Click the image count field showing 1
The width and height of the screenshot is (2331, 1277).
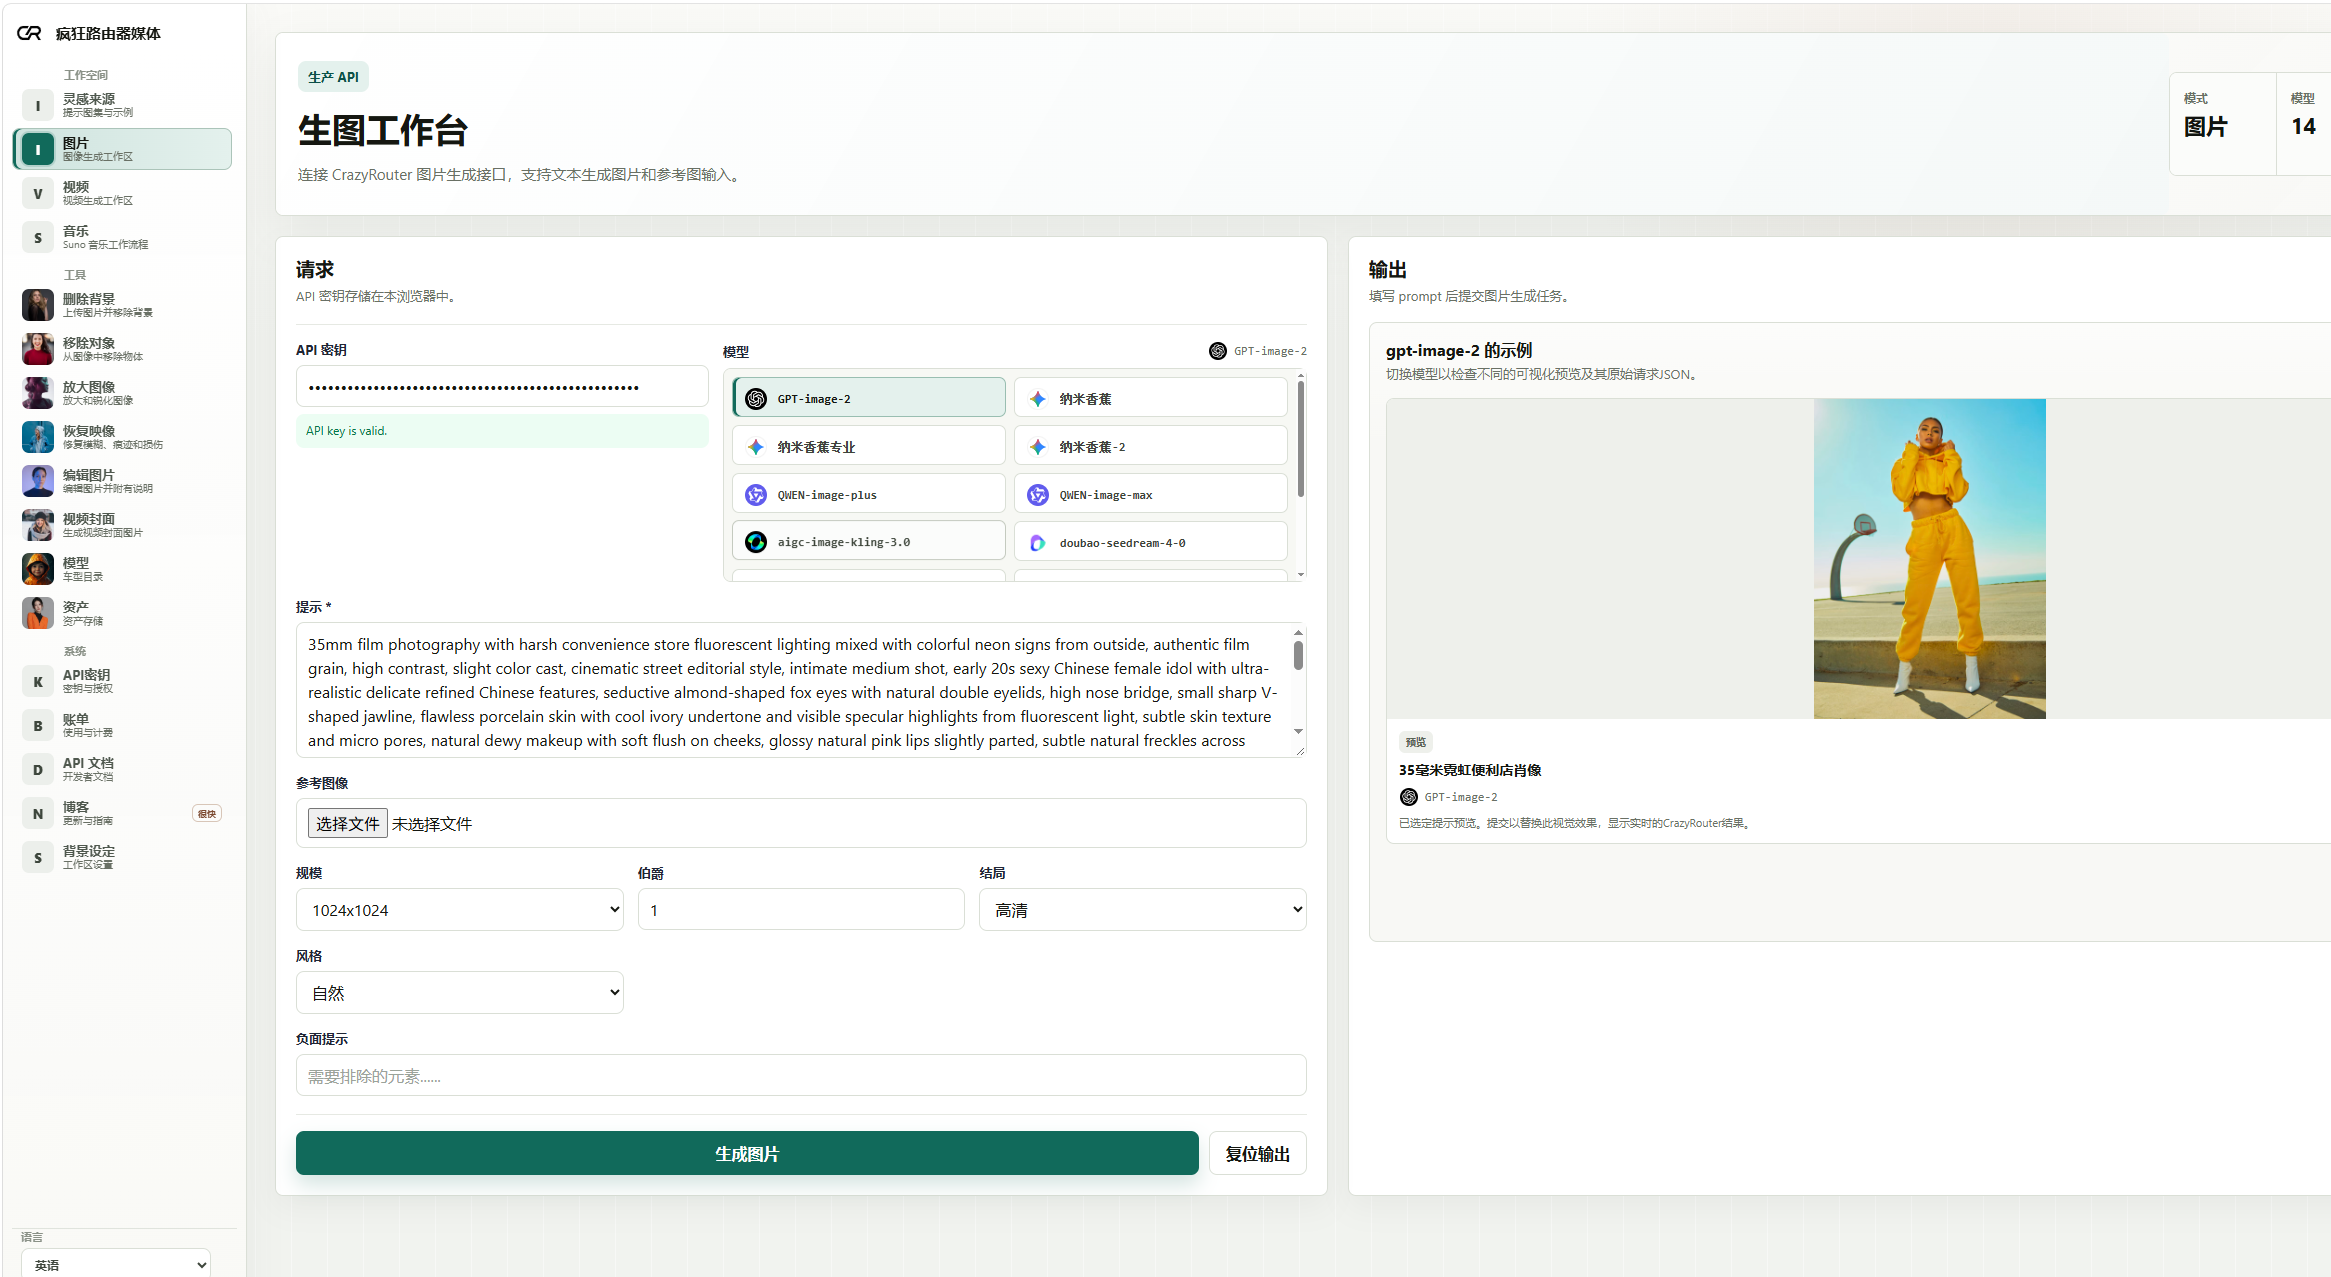(801, 910)
